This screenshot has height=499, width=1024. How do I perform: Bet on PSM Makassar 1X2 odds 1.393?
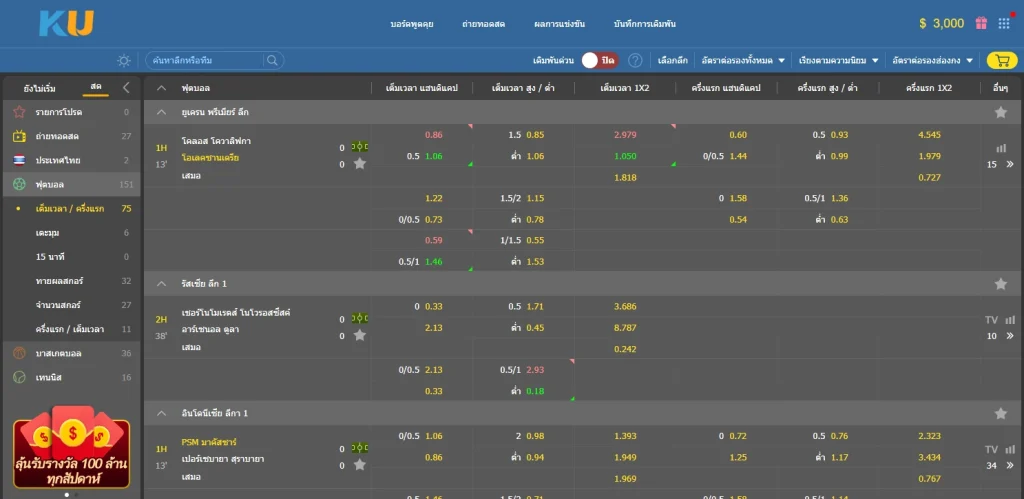click(625, 436)
